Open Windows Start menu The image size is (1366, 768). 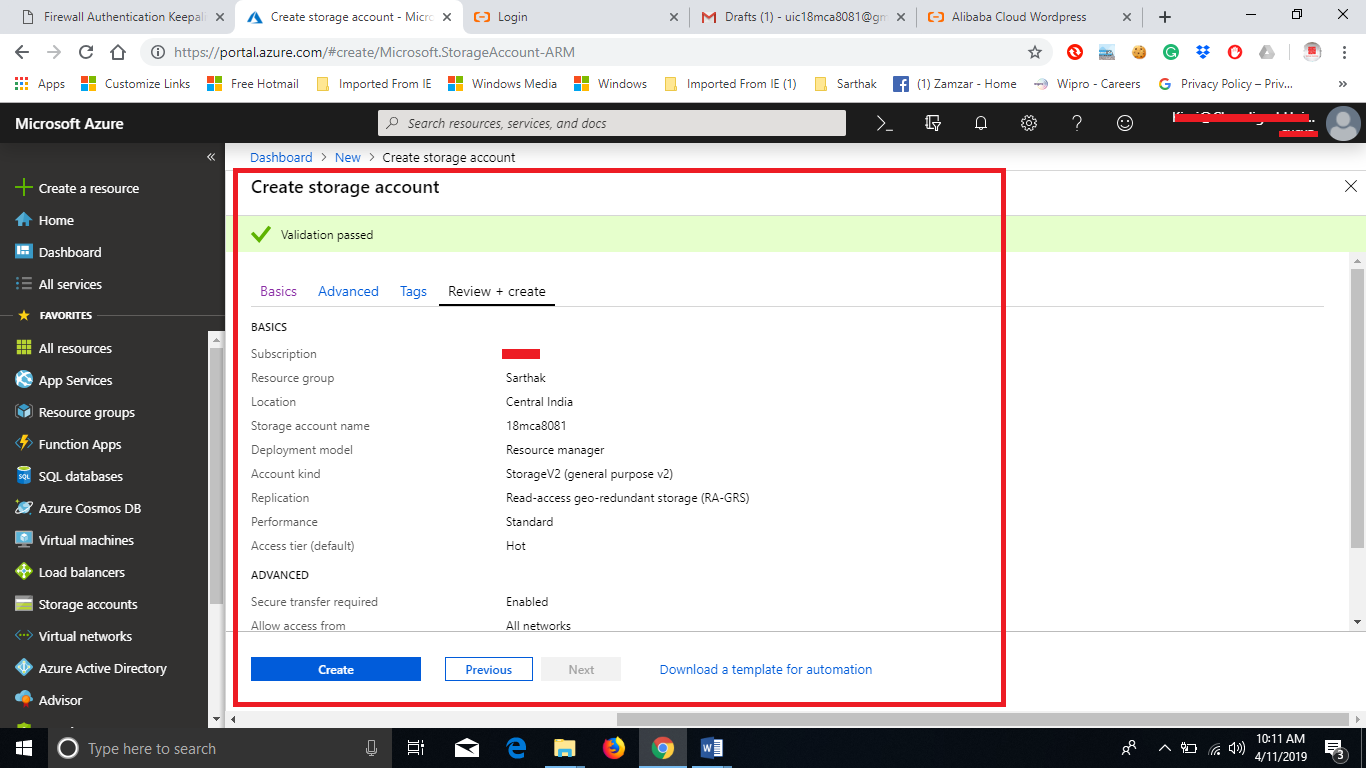(22, 748)
